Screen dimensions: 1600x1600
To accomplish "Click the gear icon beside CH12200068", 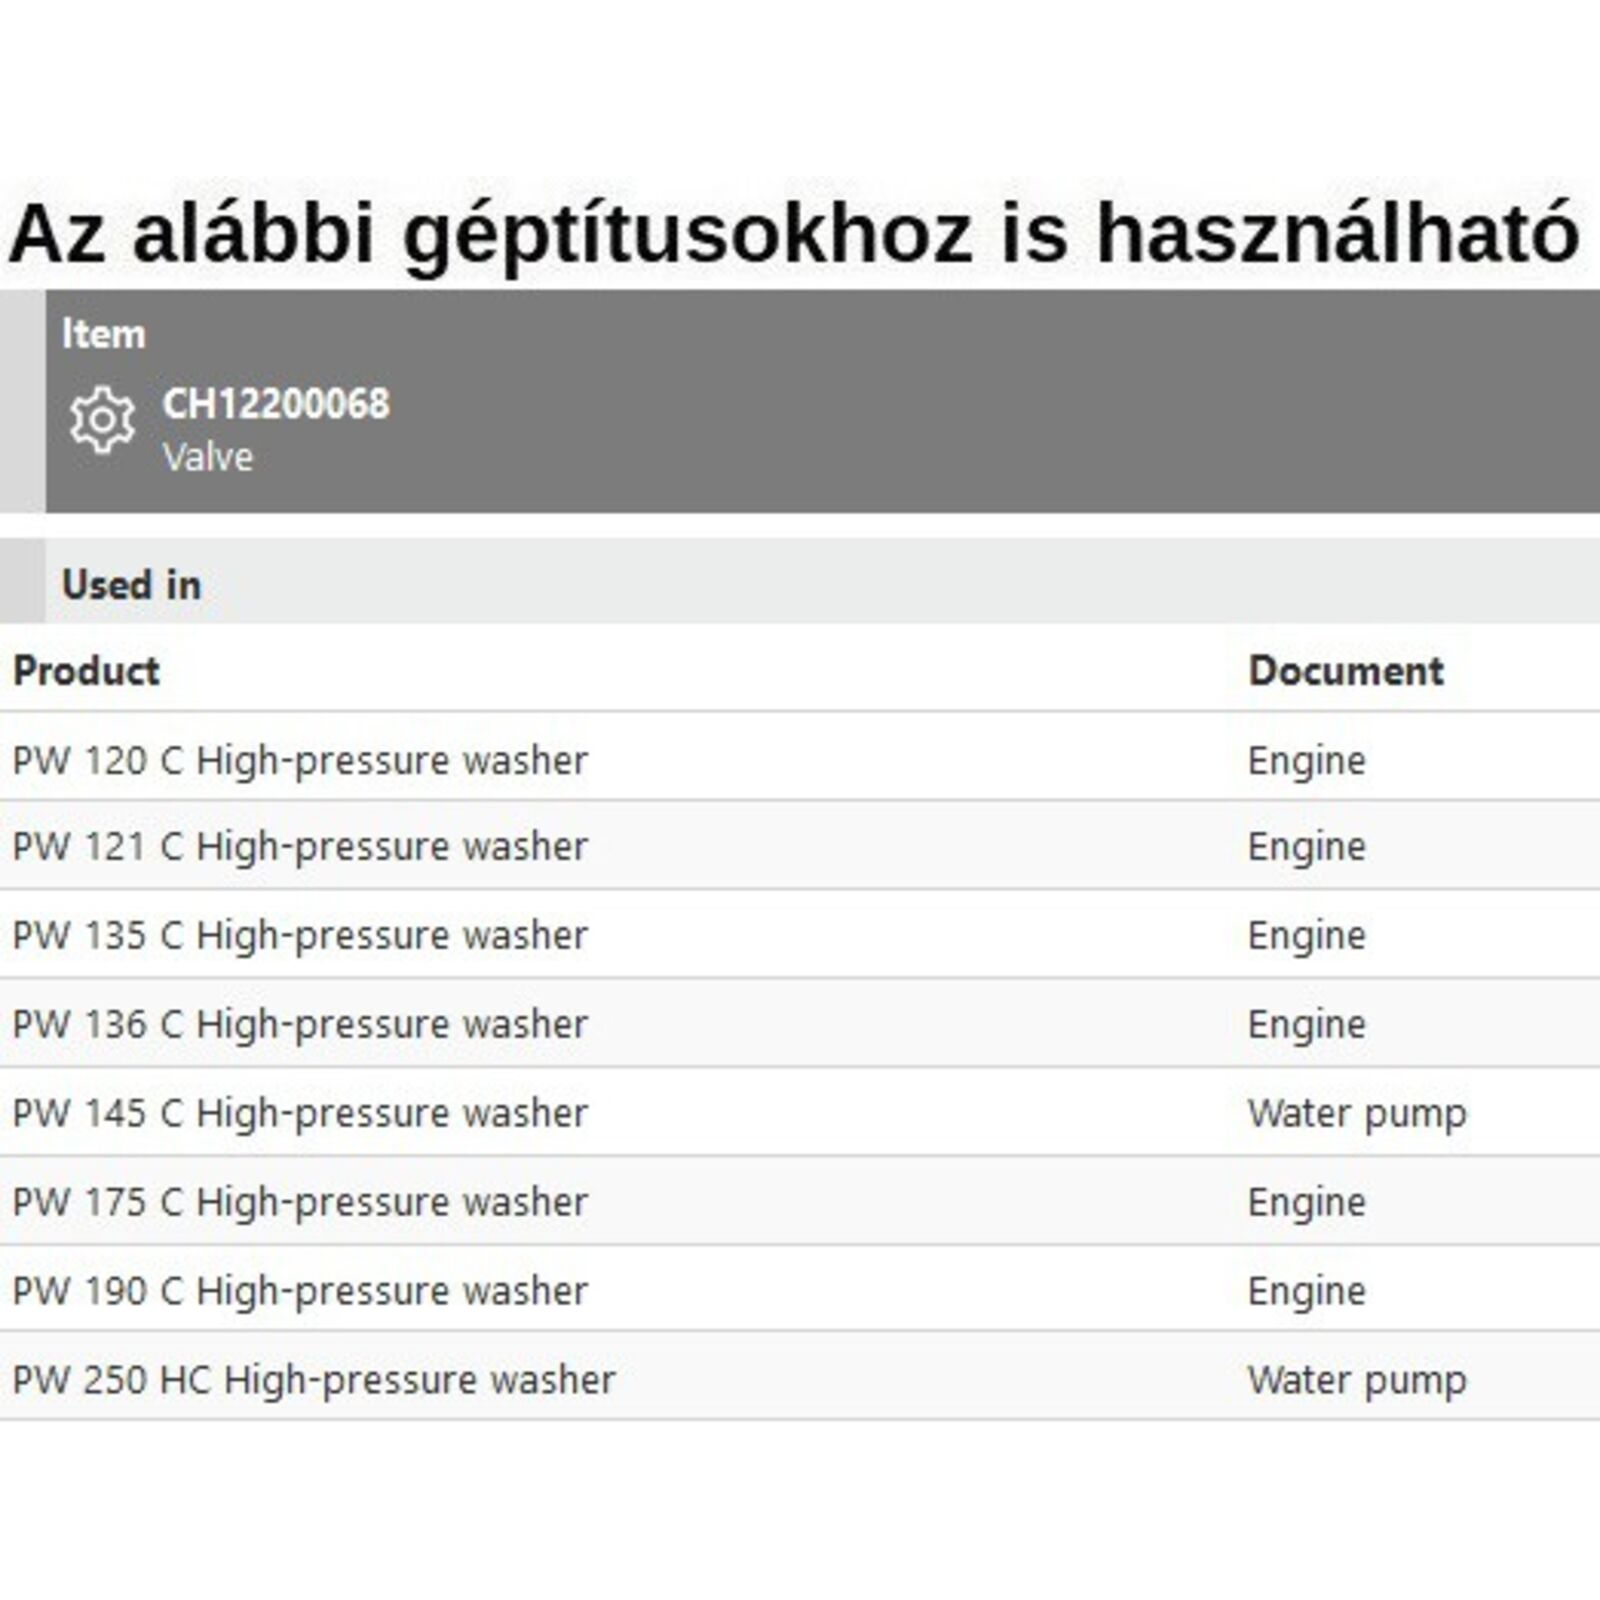I will pos(102,421).
